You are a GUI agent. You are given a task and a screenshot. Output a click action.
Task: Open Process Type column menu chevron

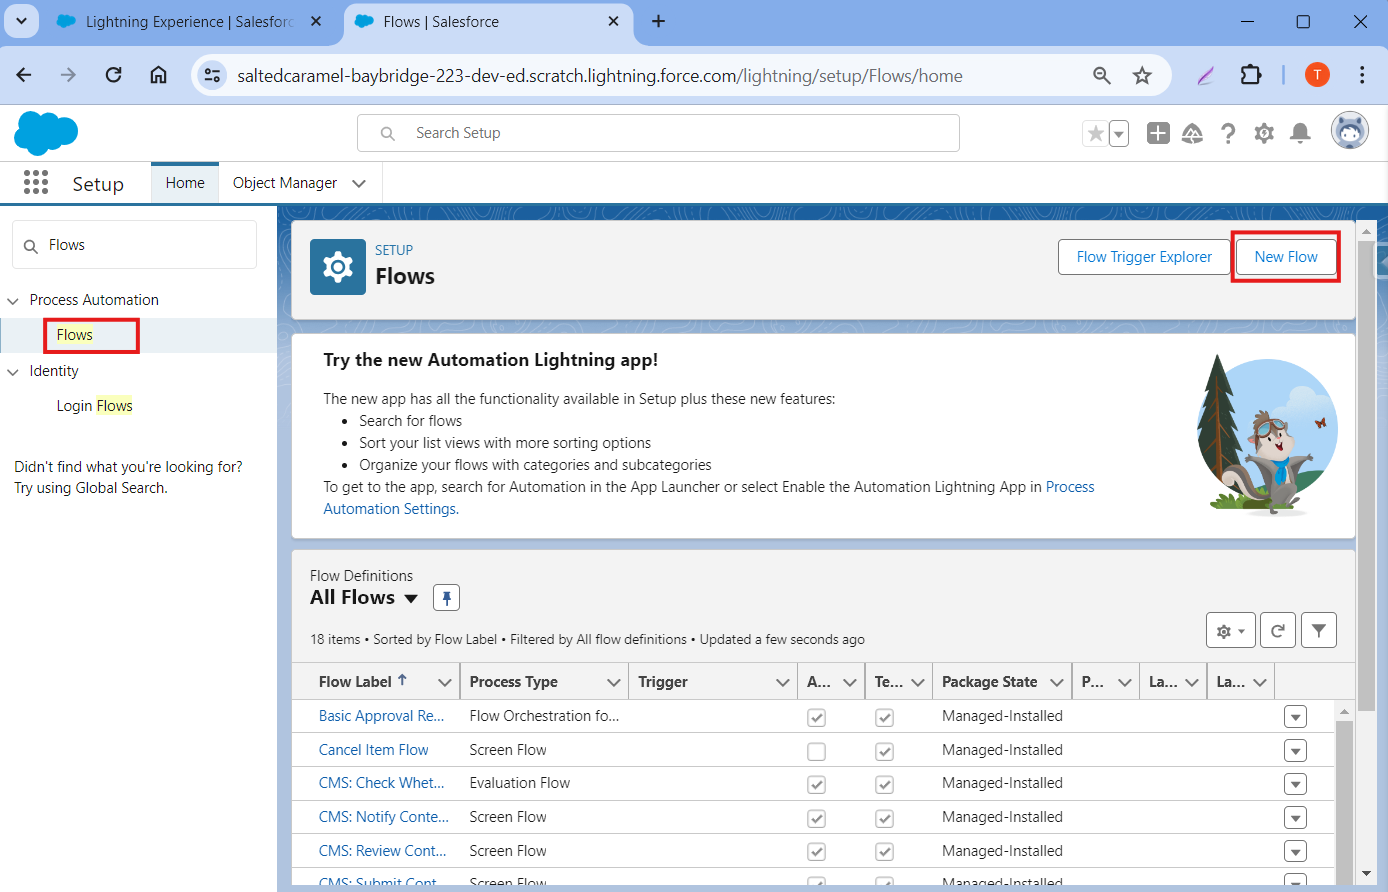(x=614, y=682)
